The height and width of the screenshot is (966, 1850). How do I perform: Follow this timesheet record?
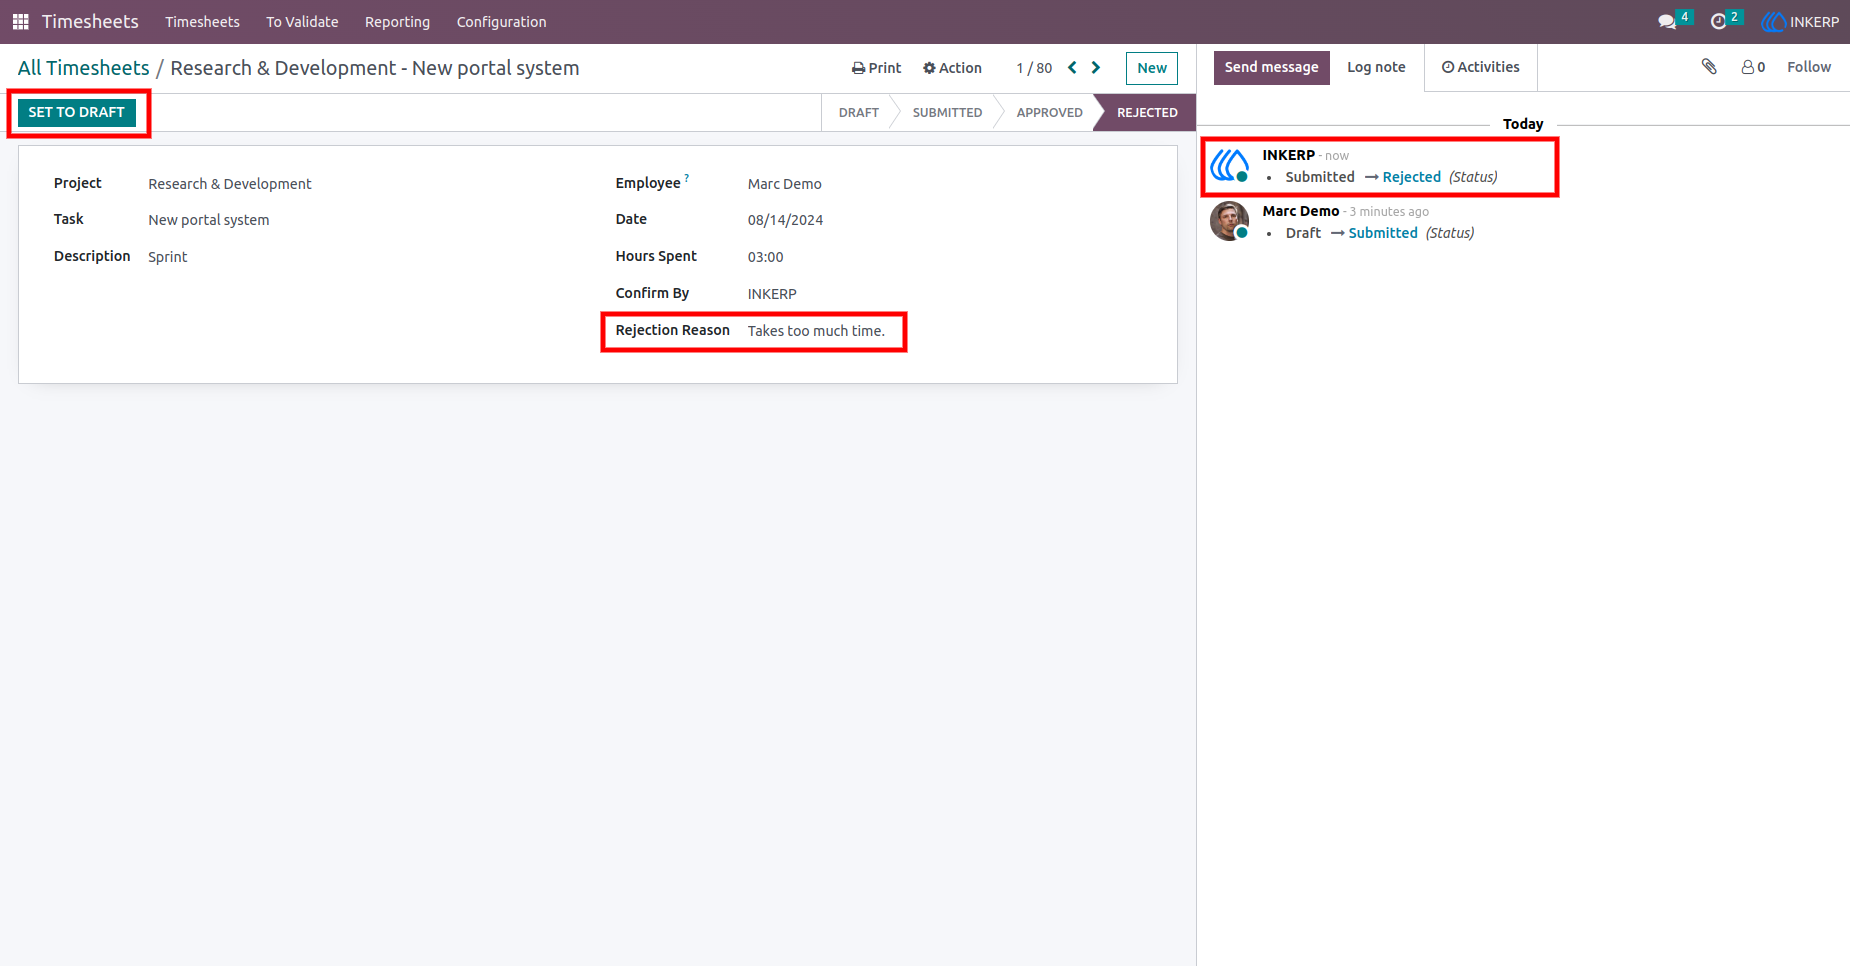pyautogui.click(x=1809, y=67)
